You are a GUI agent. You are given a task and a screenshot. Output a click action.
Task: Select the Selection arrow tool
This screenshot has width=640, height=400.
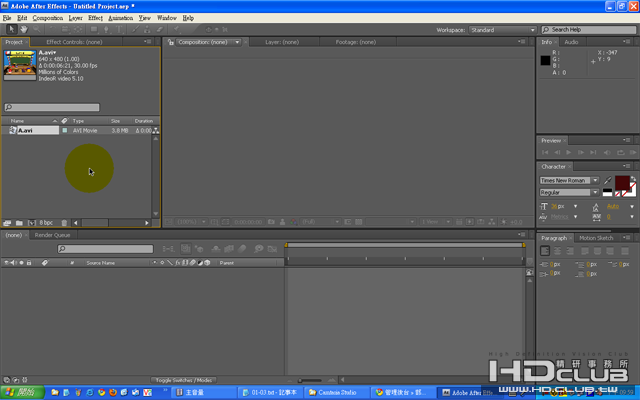pos(11,29)
